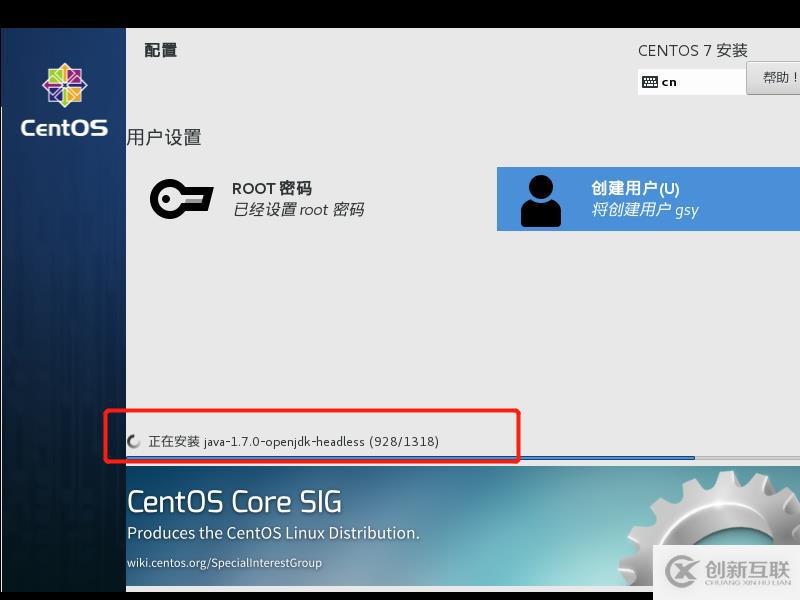Select the ROOT password key icon
800x600 pixels.
pos(181,198)
